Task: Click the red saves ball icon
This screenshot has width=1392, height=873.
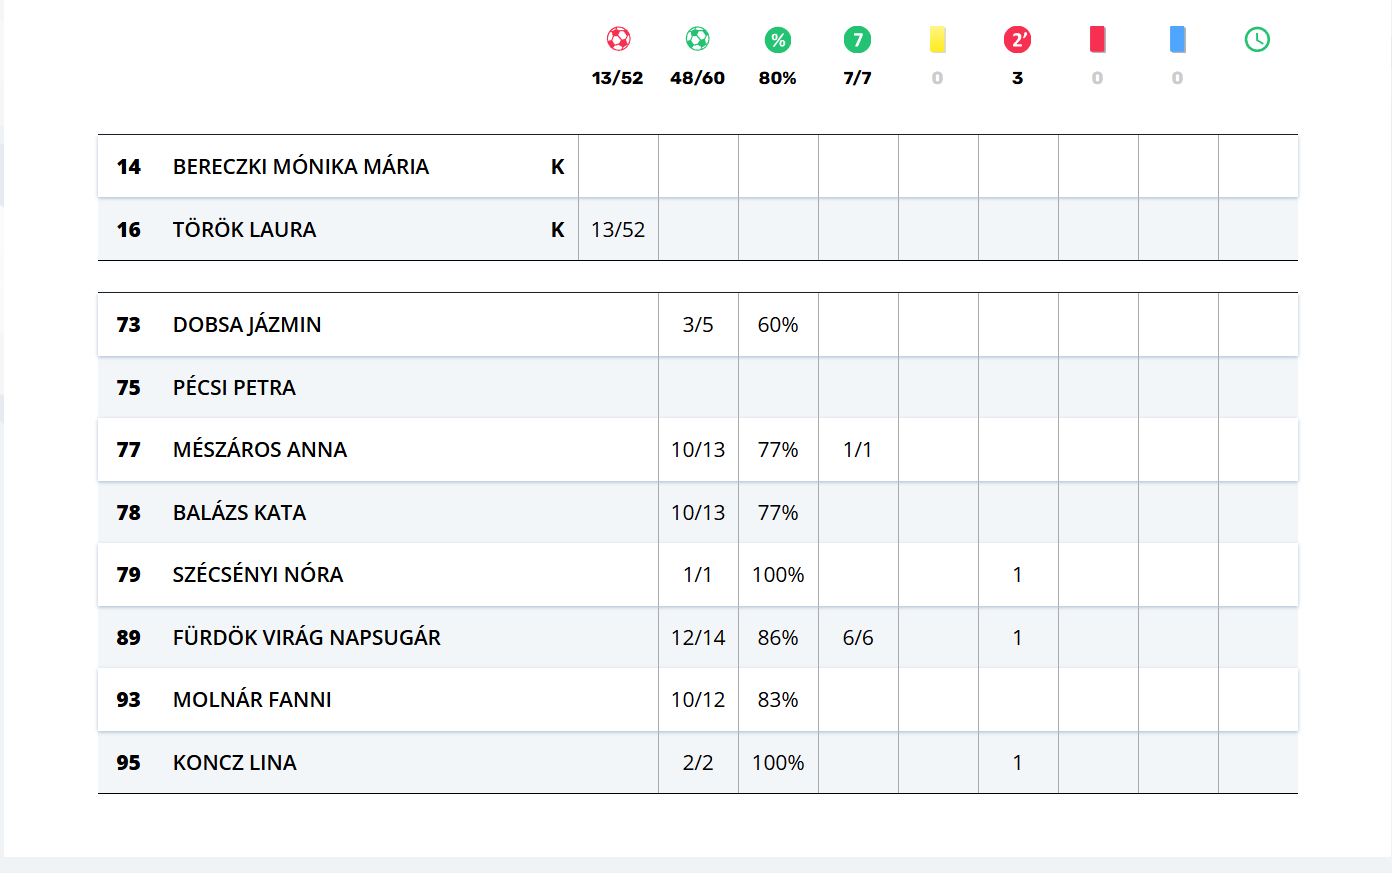Action: tap(618, 39)
